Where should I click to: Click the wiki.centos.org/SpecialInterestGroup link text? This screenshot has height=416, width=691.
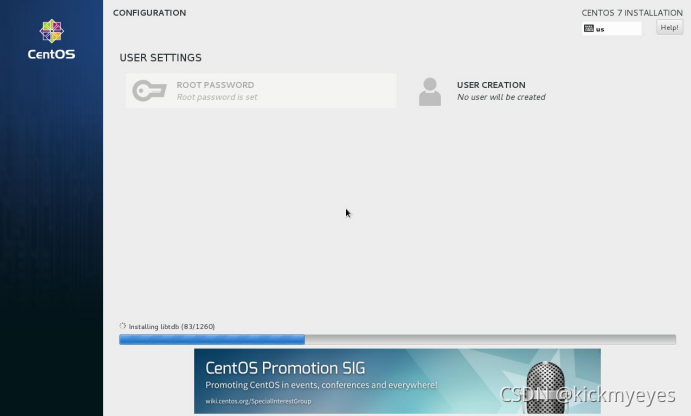pos(258,401)
